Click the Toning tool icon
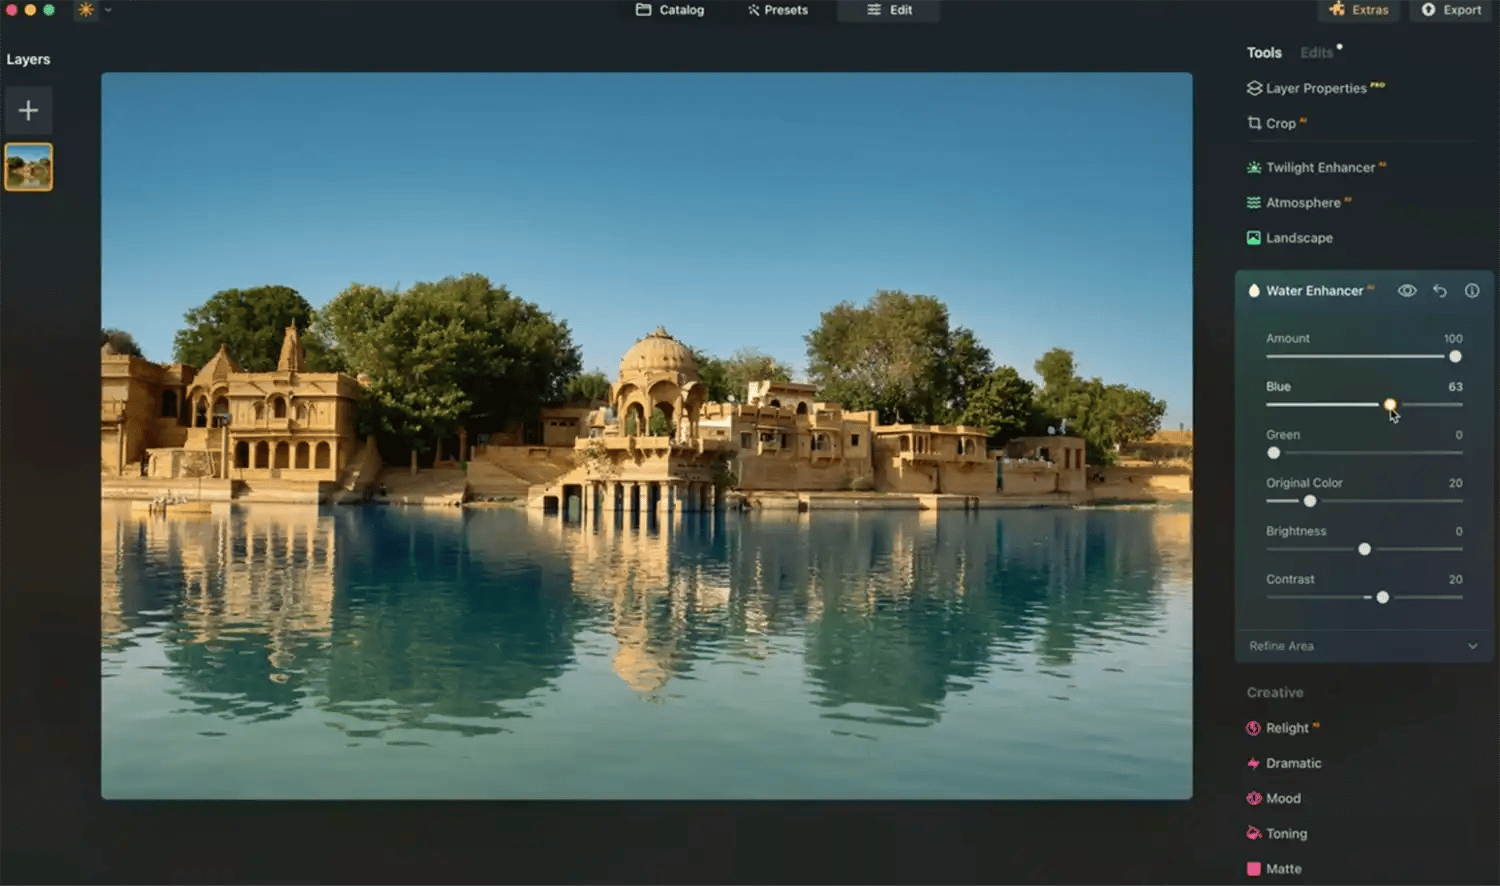 (x=1254, y=833)
